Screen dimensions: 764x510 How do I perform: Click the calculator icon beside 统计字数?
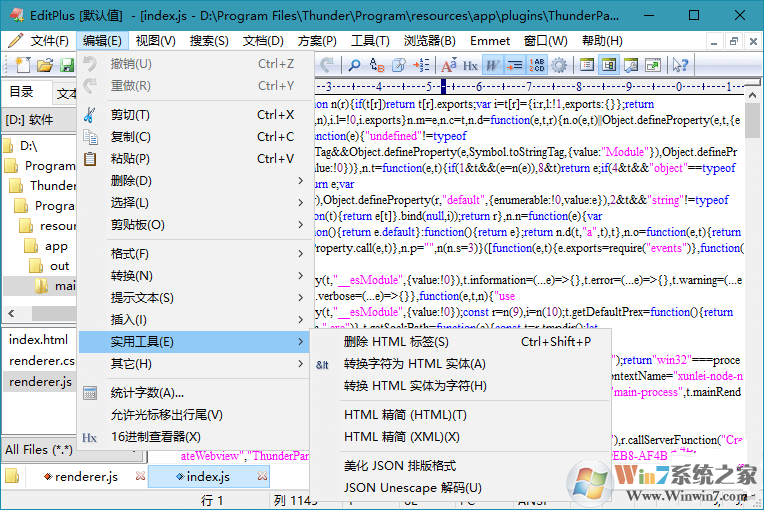[x=90, y=393]
